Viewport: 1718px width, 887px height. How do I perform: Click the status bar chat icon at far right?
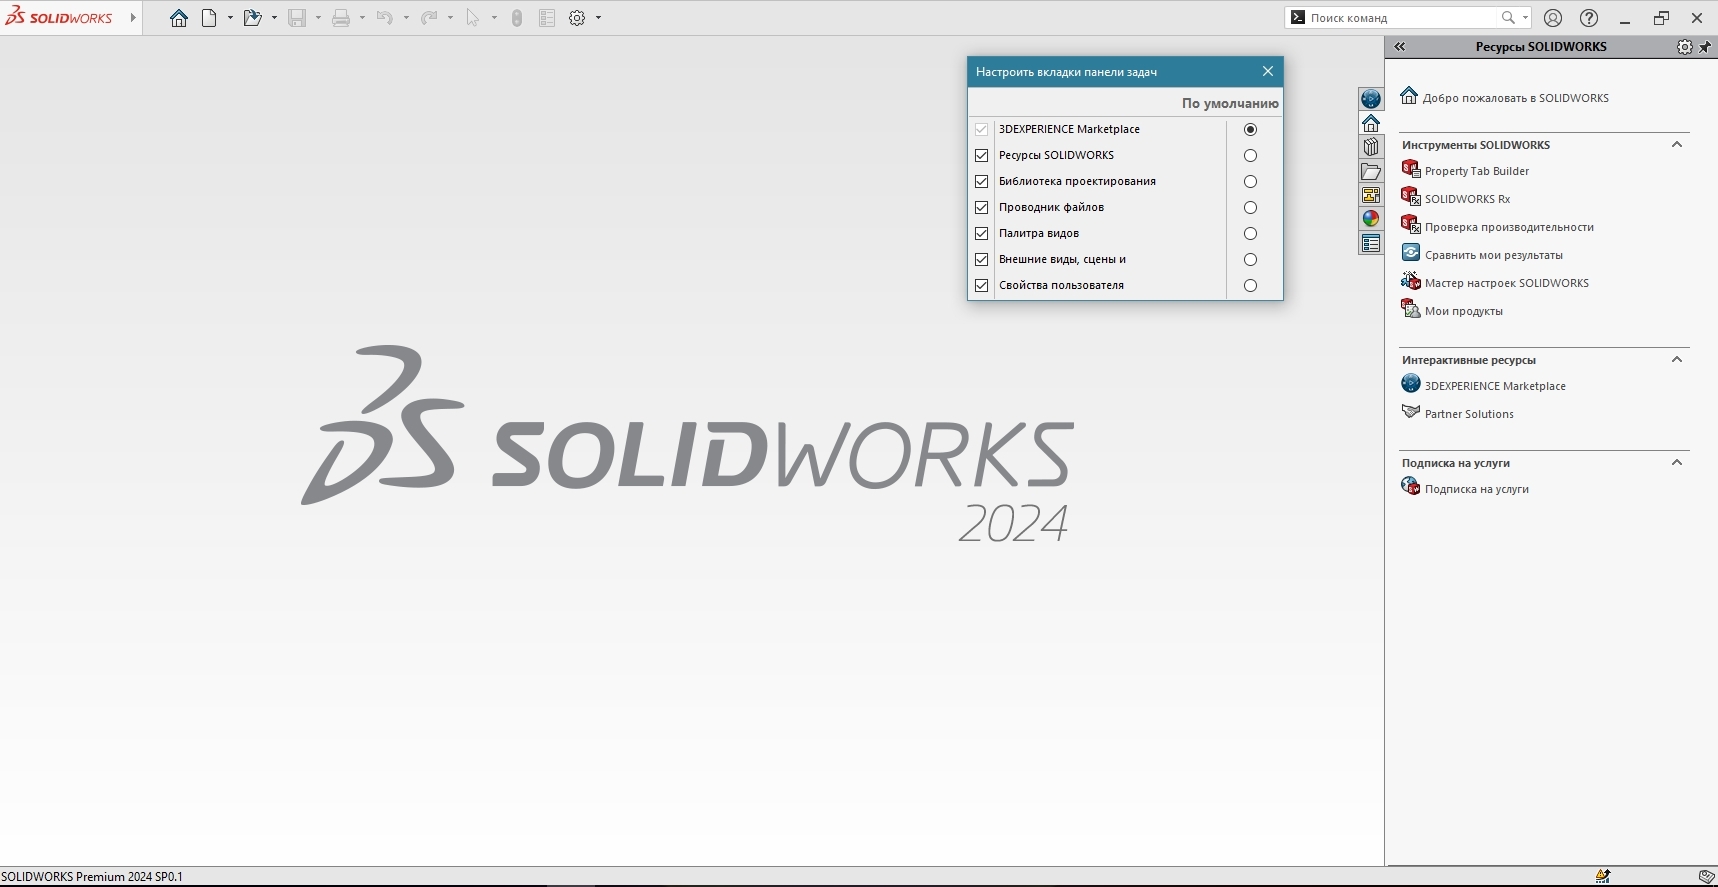point(1707,877)
